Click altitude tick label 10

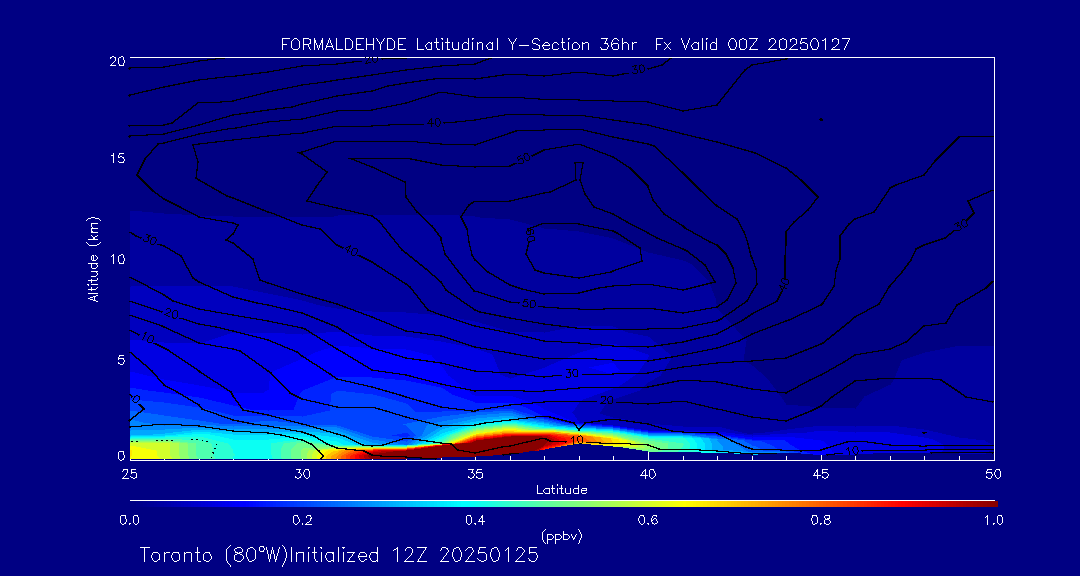click(115, 259)
